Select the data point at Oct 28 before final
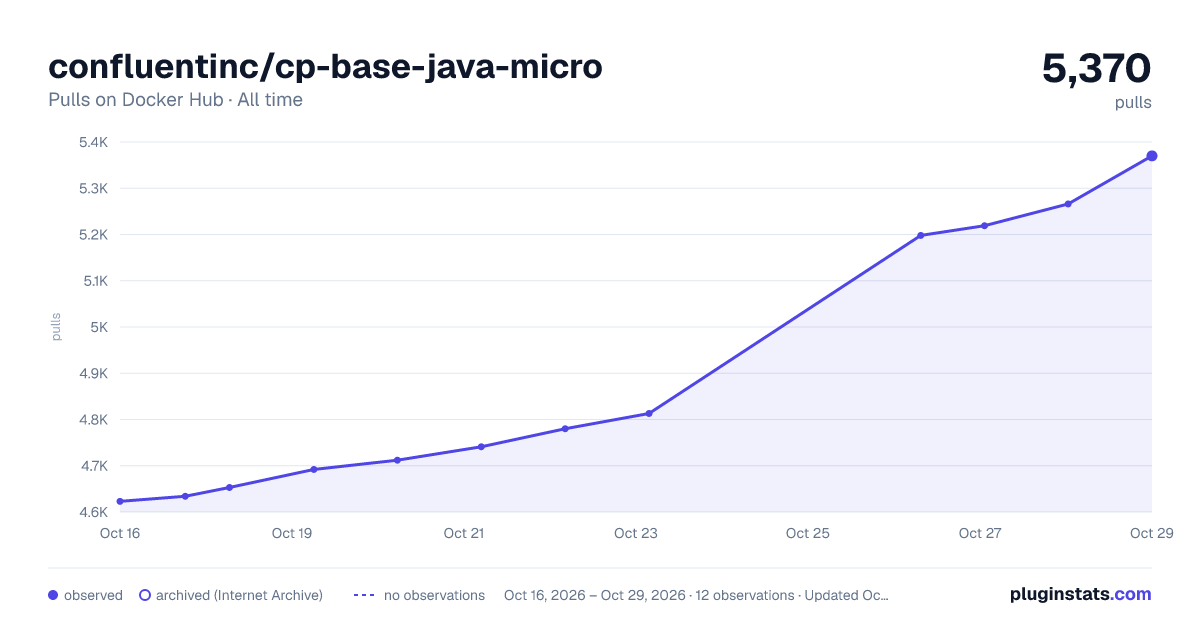This screenshot has width=1200, height=630. pyautogui.click(x=1068, y=204)
